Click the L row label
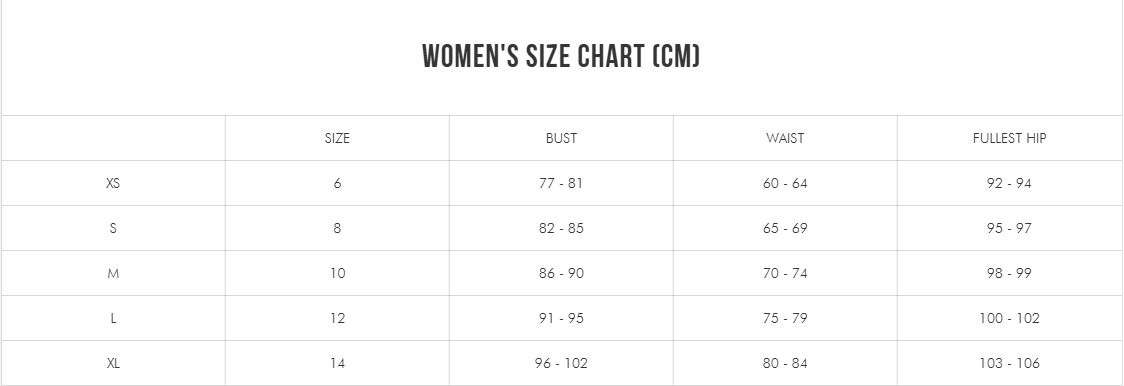 (113, 319)
